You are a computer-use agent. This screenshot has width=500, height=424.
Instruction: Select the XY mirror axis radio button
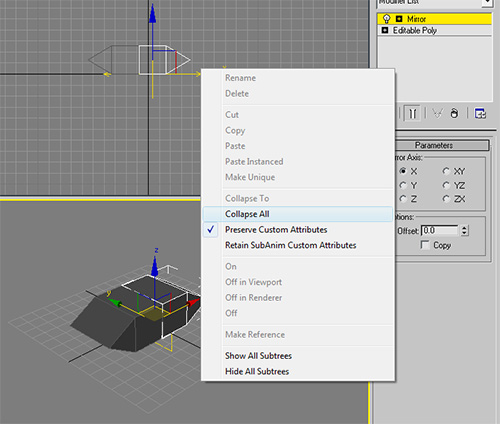(446, 171)
